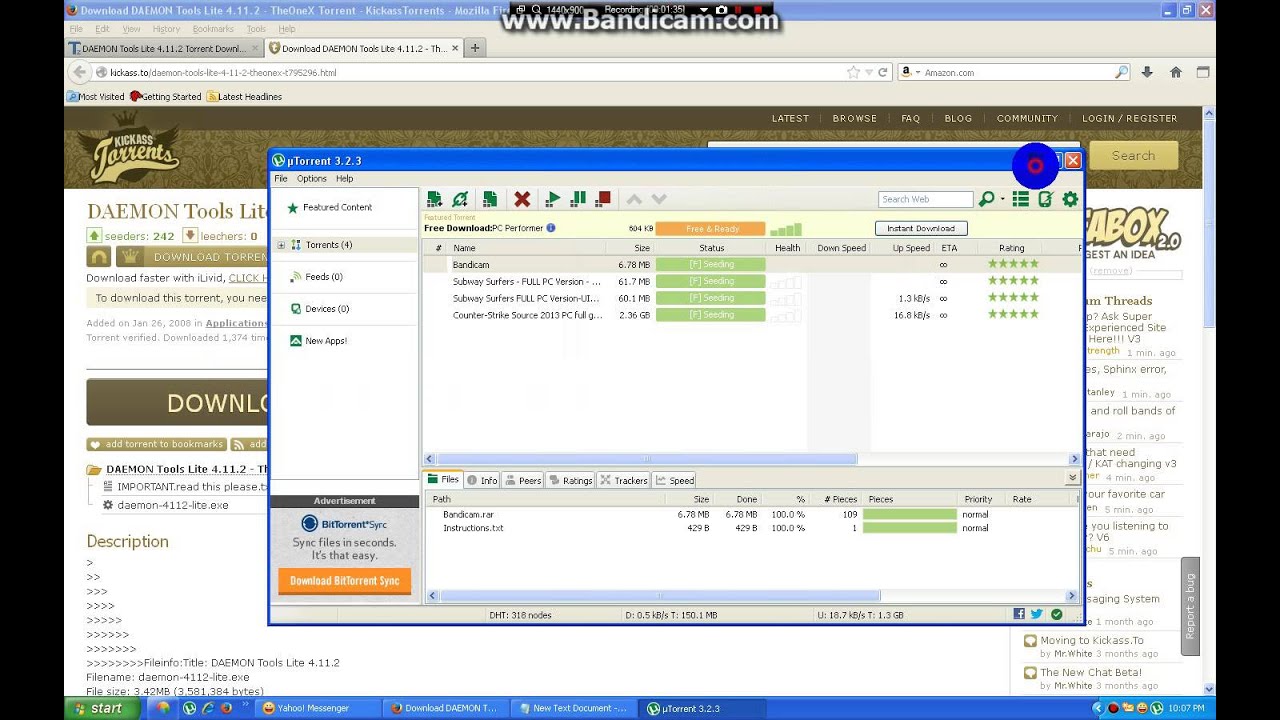Select Counter-Strike Source 2013 torrent row
1280x720 pixels.
pos(750,315)
